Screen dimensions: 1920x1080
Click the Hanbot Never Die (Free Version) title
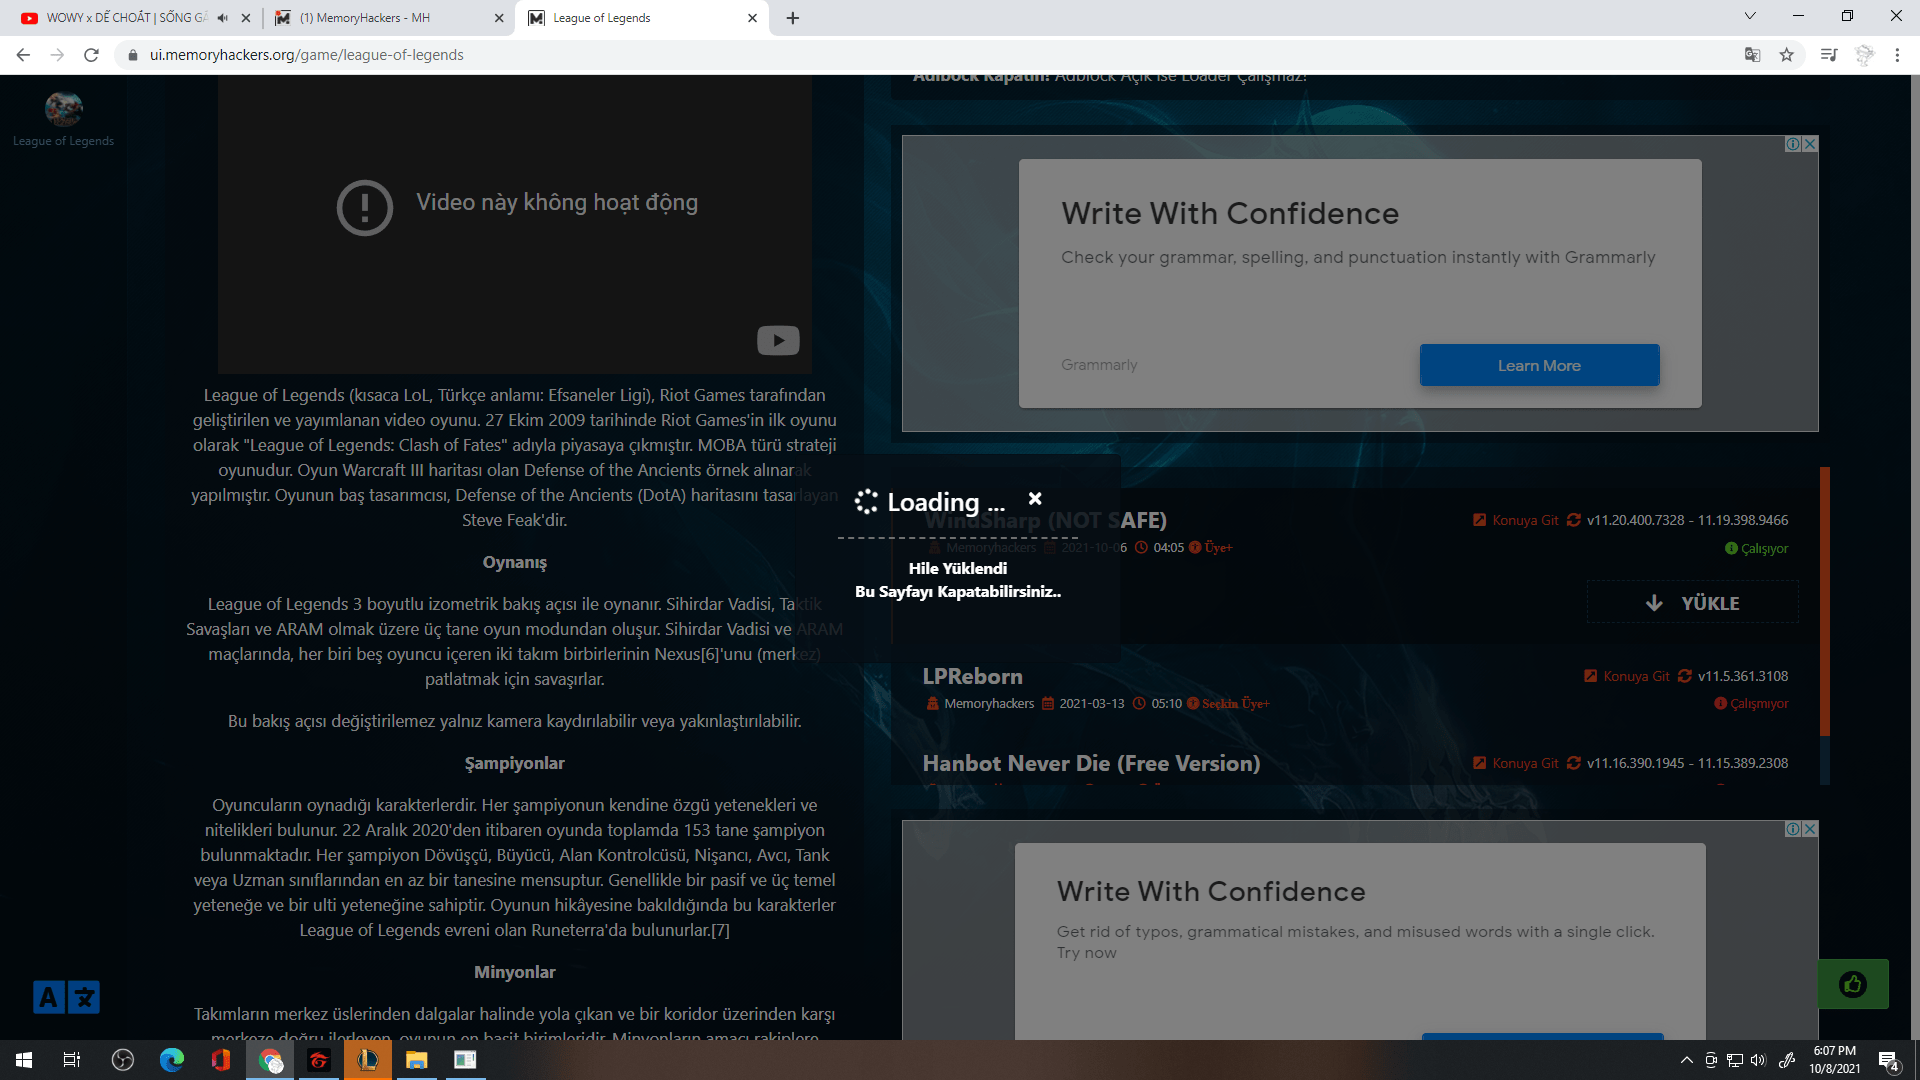(1091, 763)
